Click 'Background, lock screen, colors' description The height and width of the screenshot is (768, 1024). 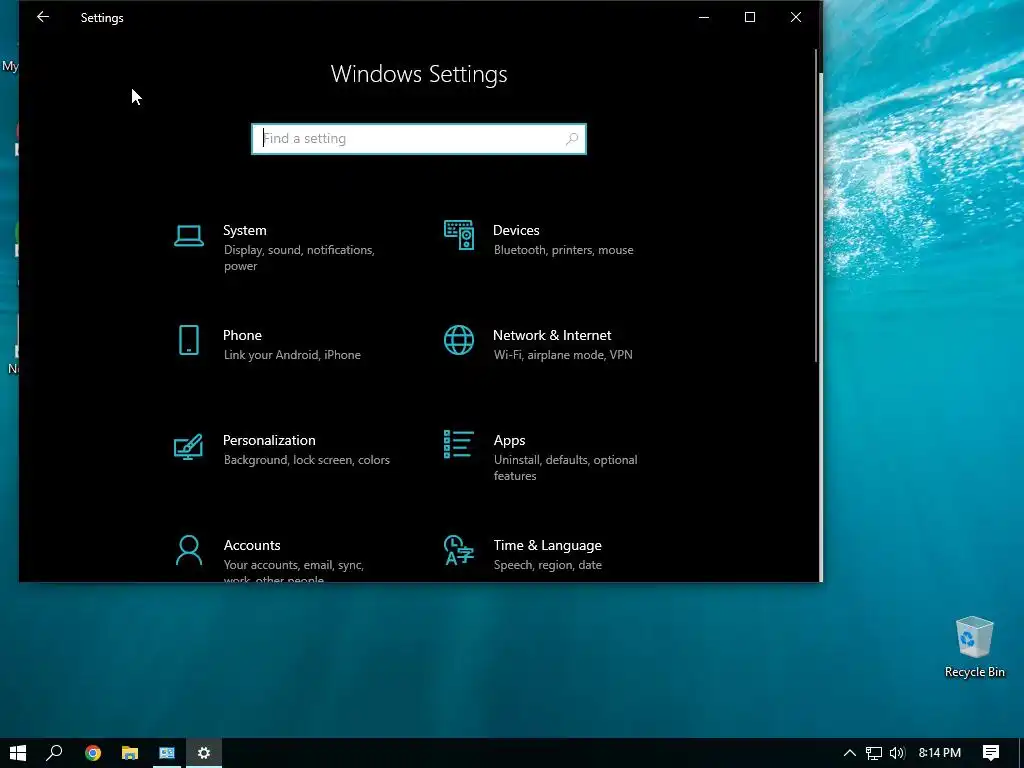(306, 460)
